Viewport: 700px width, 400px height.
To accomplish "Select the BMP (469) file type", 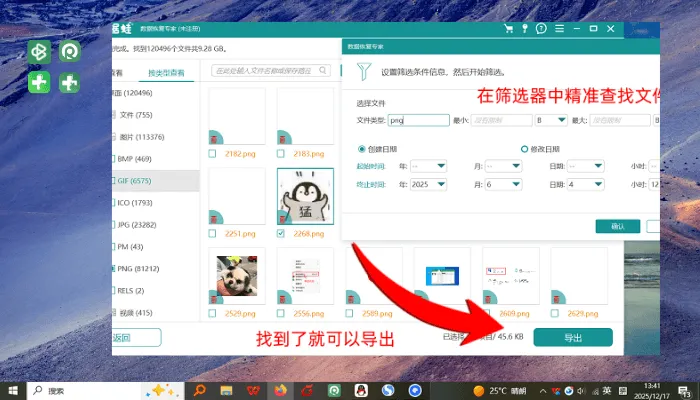I will point(134,158).
